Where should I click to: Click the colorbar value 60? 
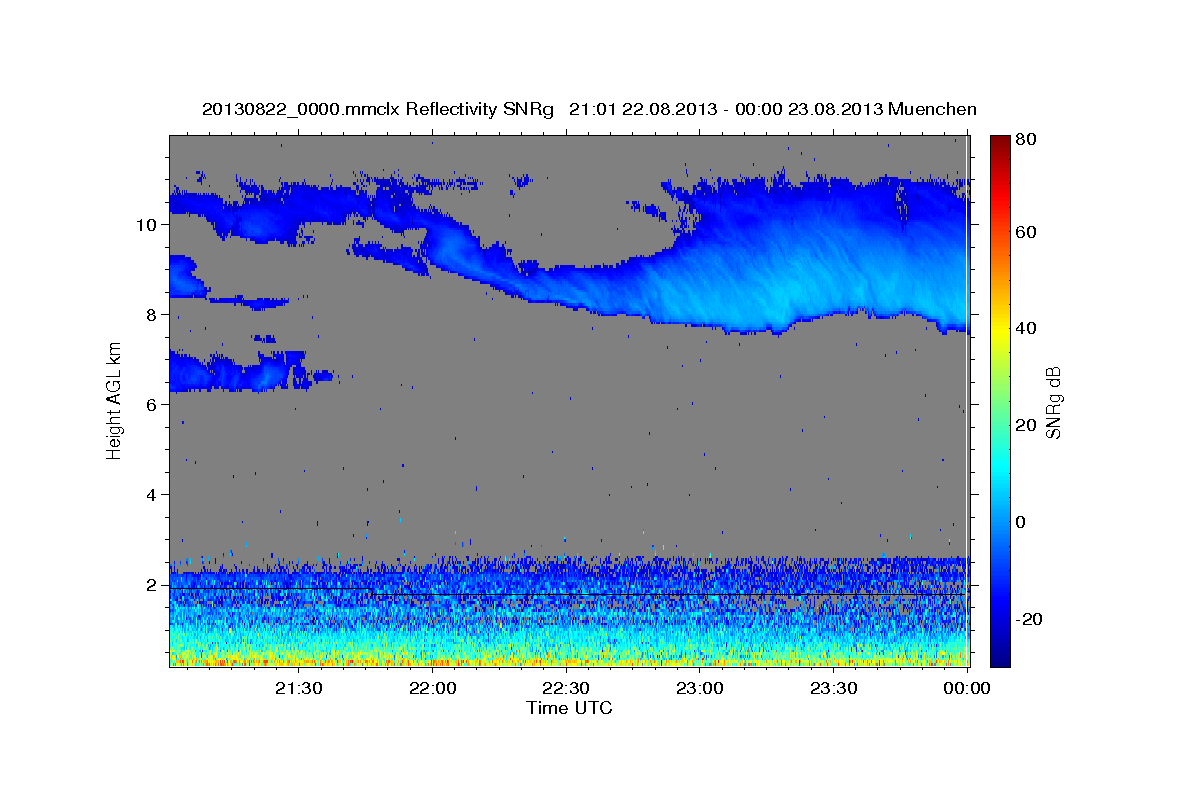click(1025, 232)
